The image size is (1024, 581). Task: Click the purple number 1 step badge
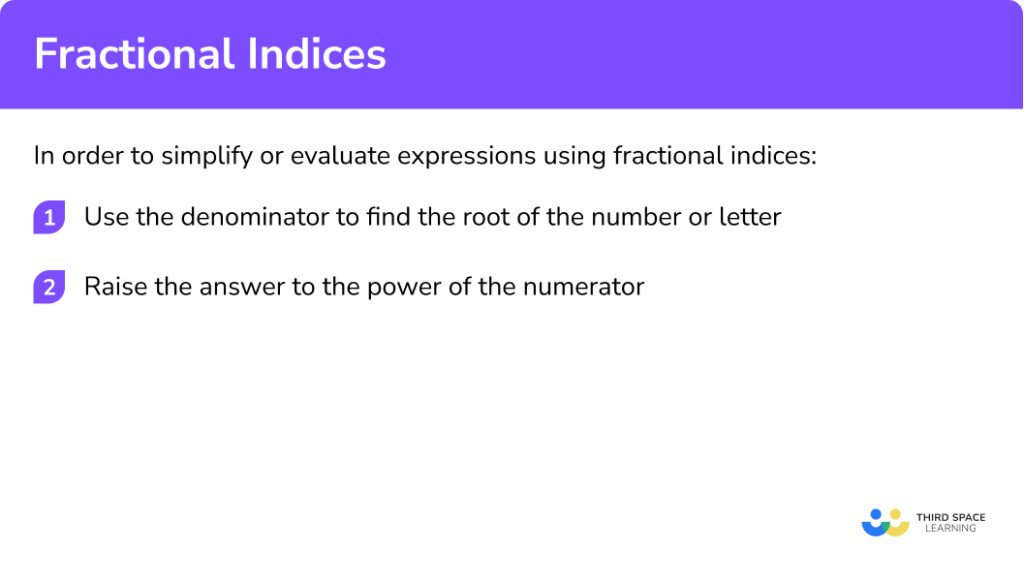pyautogui.click(x=49, y=217)
